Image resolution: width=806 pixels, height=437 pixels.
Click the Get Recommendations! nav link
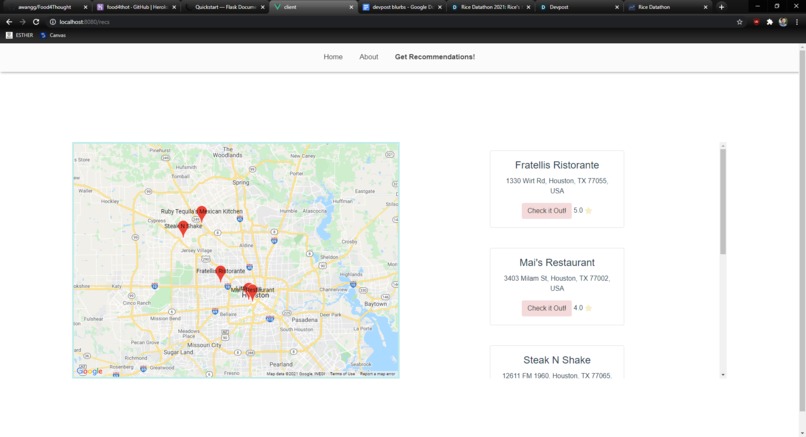[x=435, y=57]
